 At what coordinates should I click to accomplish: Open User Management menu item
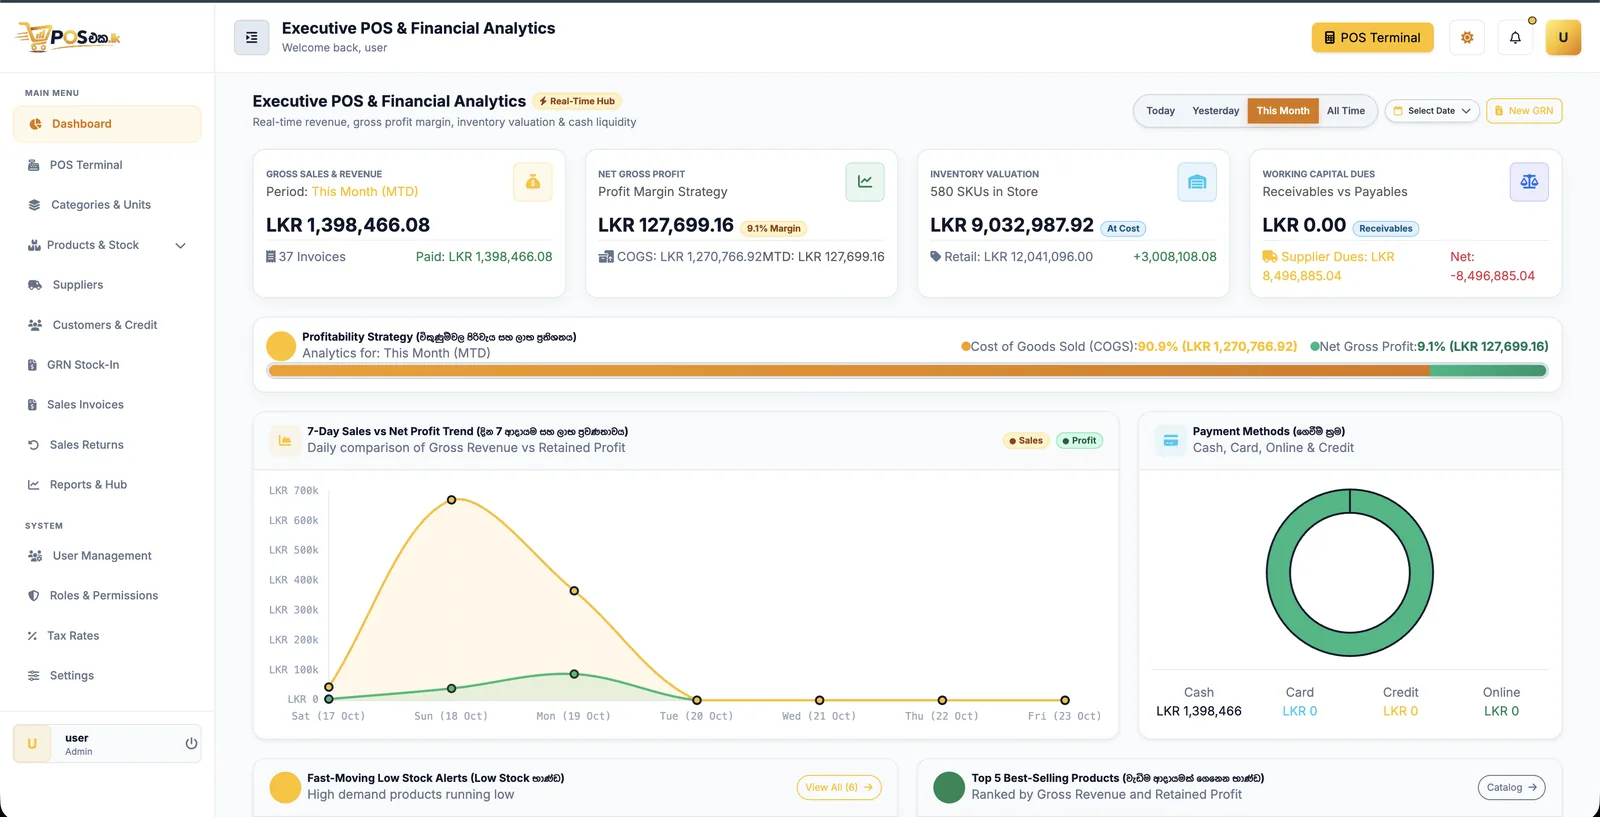107,556
